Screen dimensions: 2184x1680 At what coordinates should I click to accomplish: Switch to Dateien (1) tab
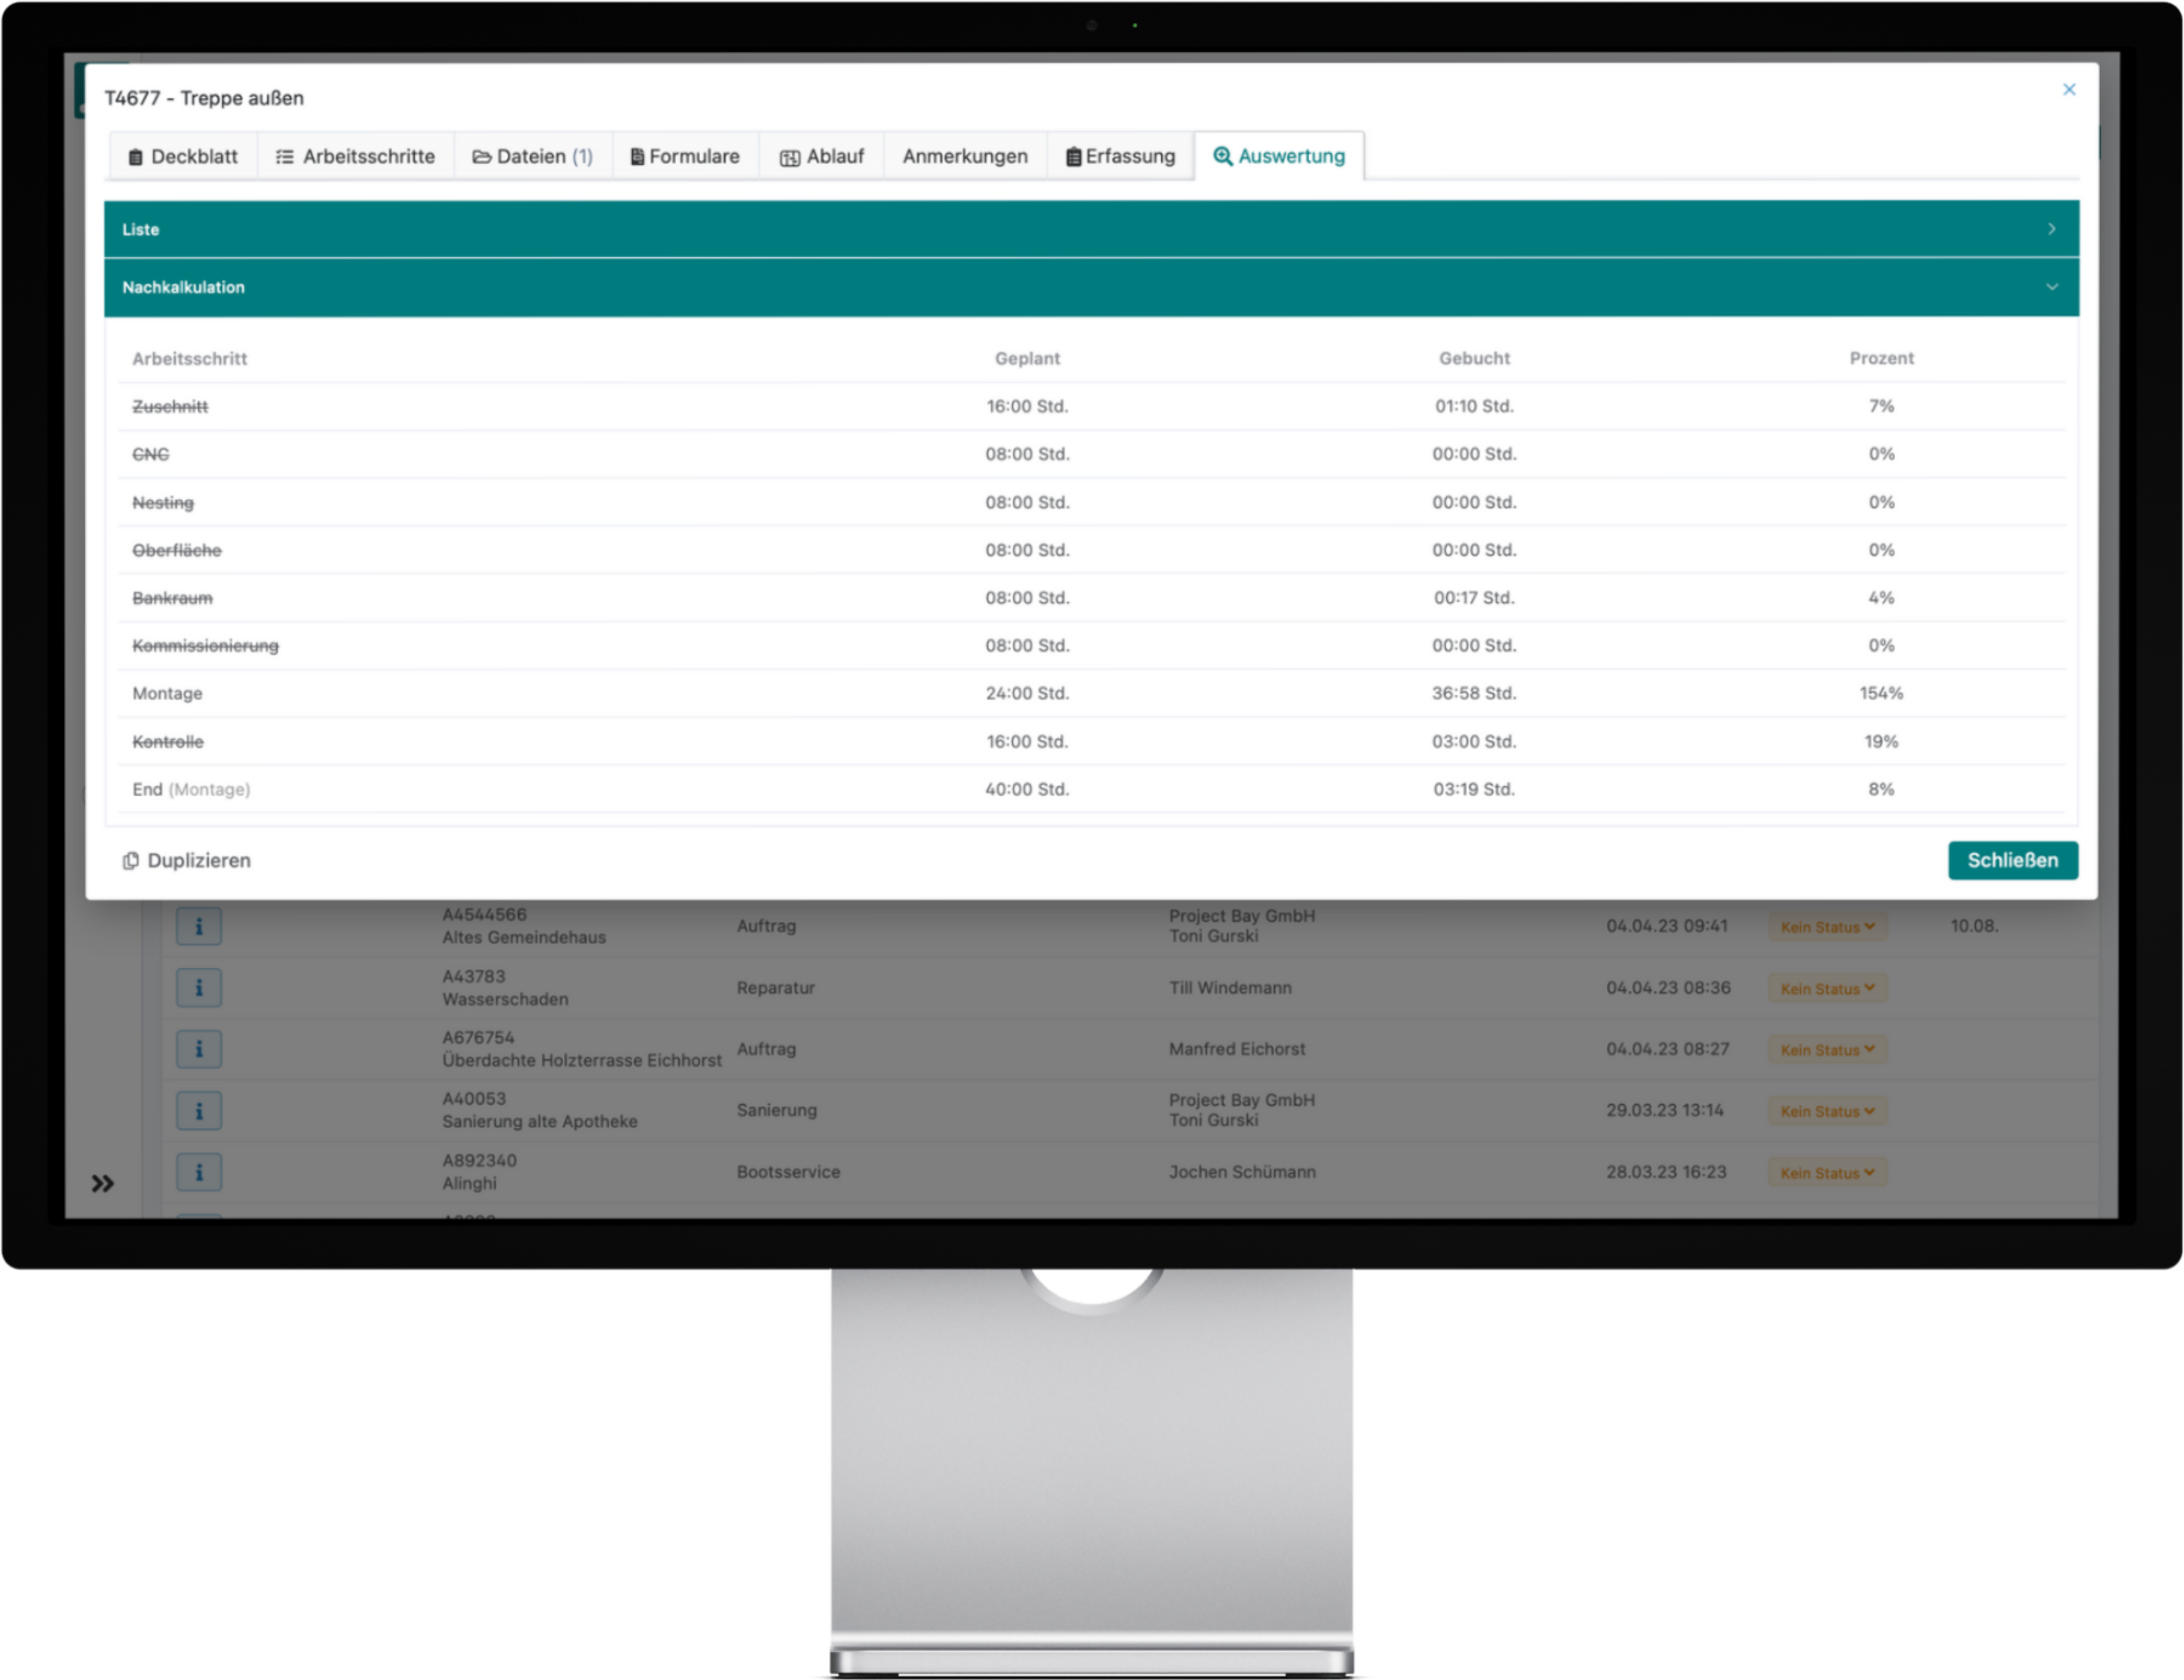533,157
